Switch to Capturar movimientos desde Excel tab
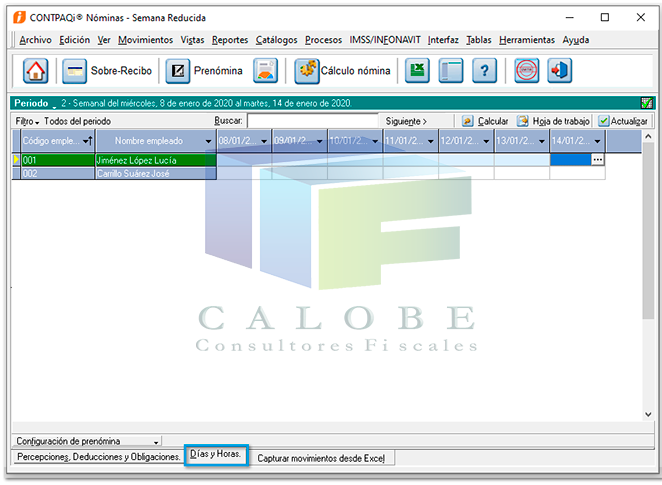This screenshot has width=662, height=485. click(321, 458)
